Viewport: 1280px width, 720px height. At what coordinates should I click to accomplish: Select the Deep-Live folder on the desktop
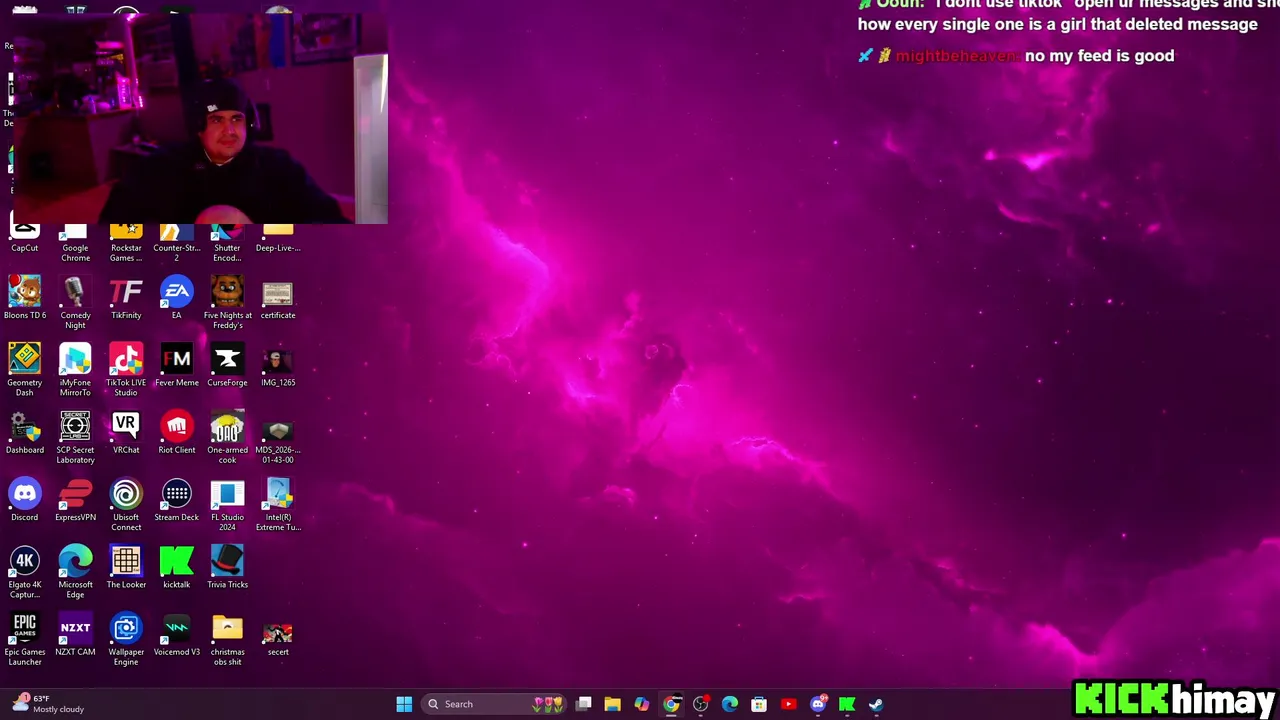(278, 238)
